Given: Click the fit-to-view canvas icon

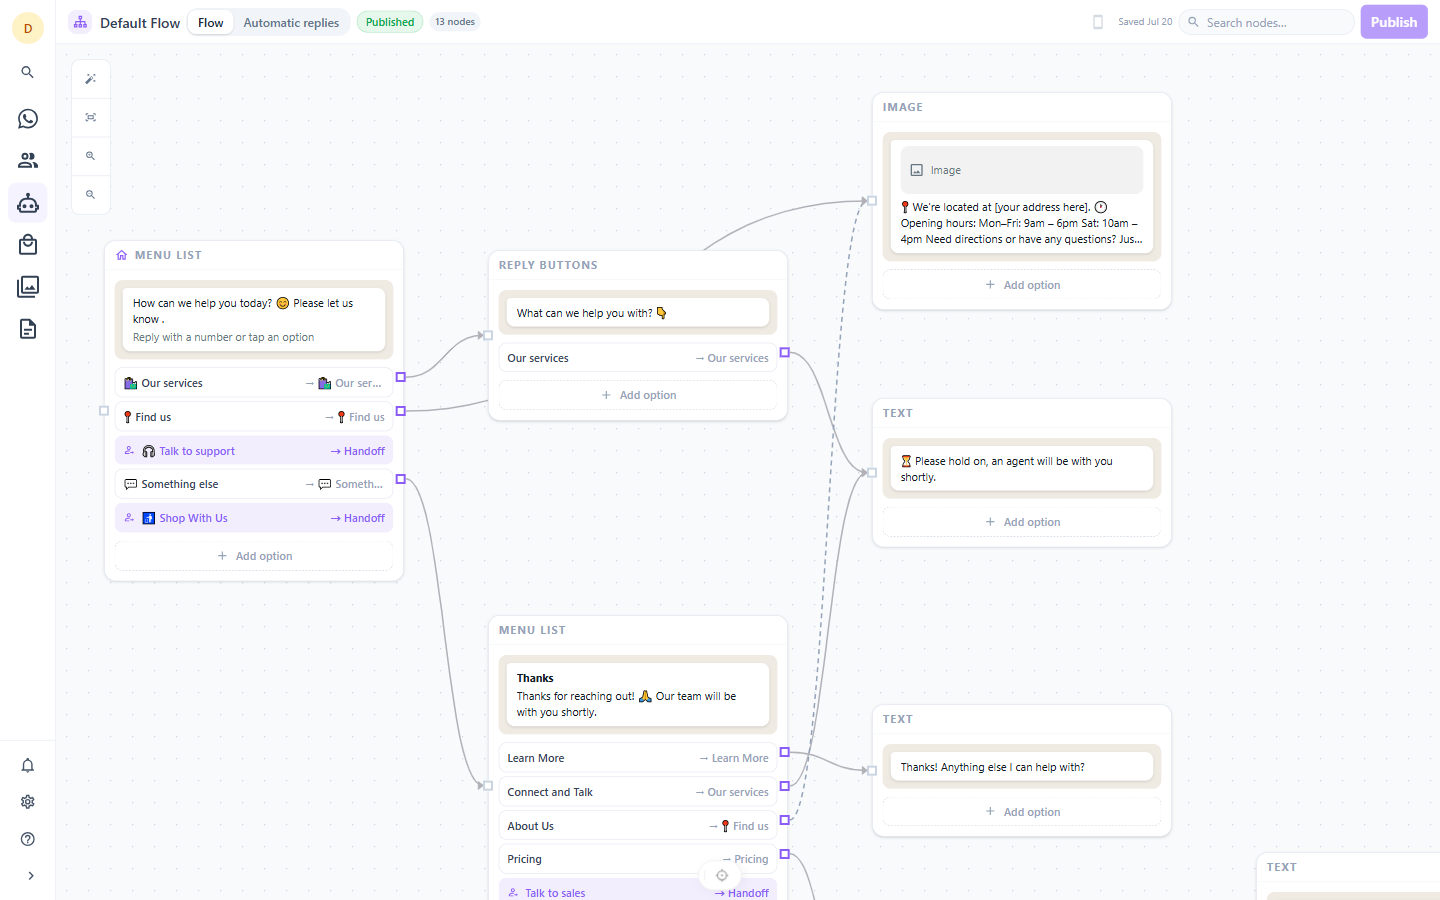Looking at the screenshot, I should pyautogui.click(x=91, y=118).
